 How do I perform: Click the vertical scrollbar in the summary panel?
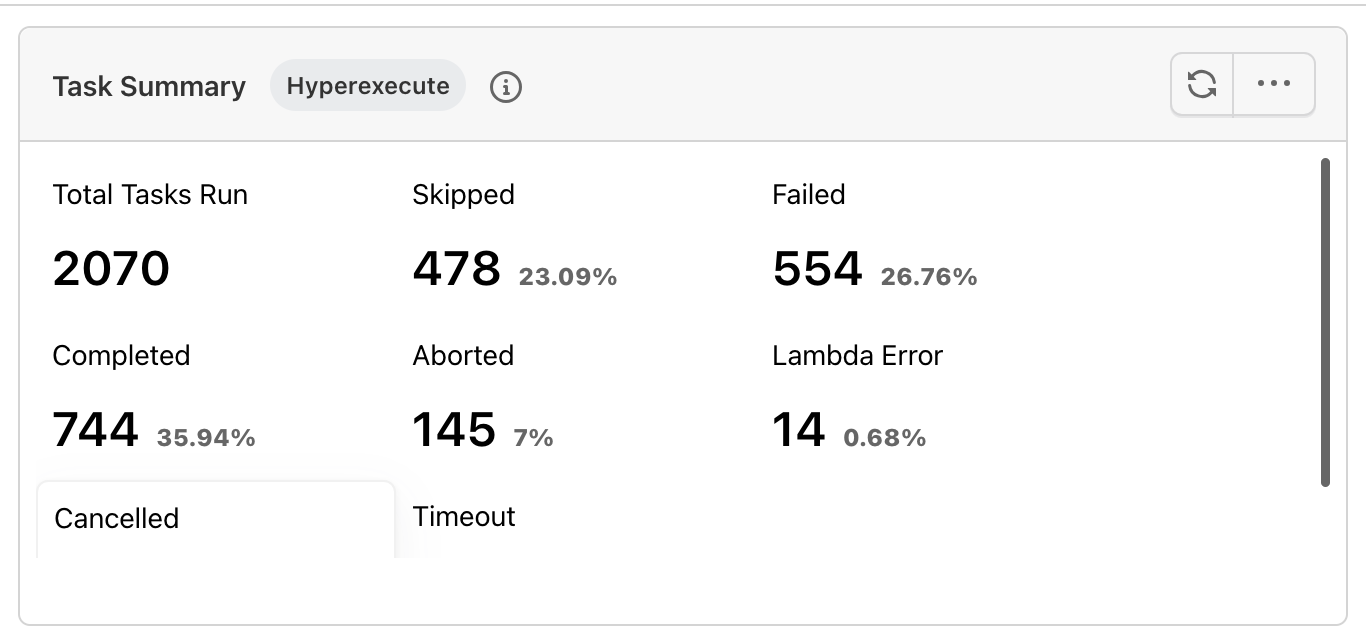click(1325, 322)
